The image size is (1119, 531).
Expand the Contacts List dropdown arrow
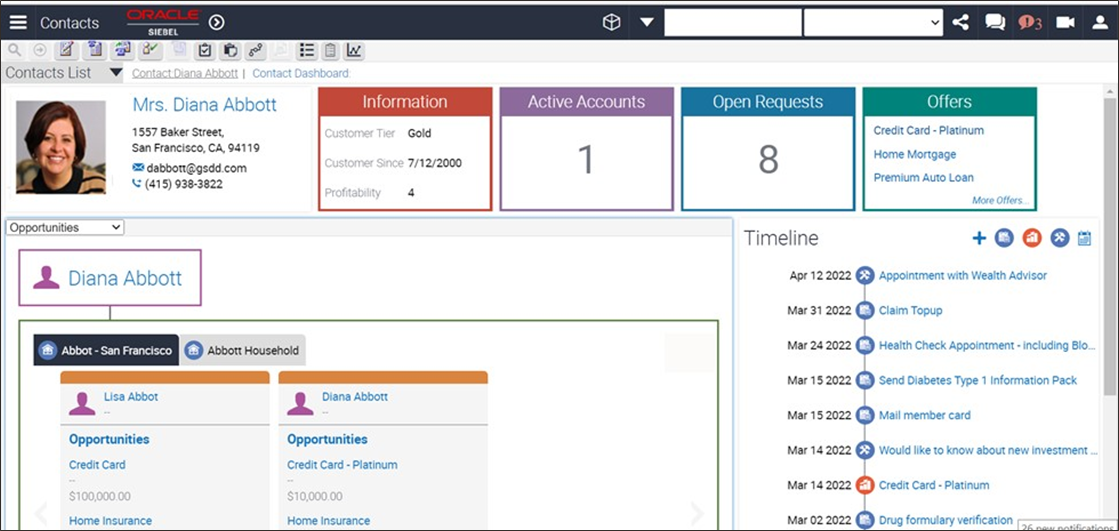pyautogui.click(x=116, y=73)
